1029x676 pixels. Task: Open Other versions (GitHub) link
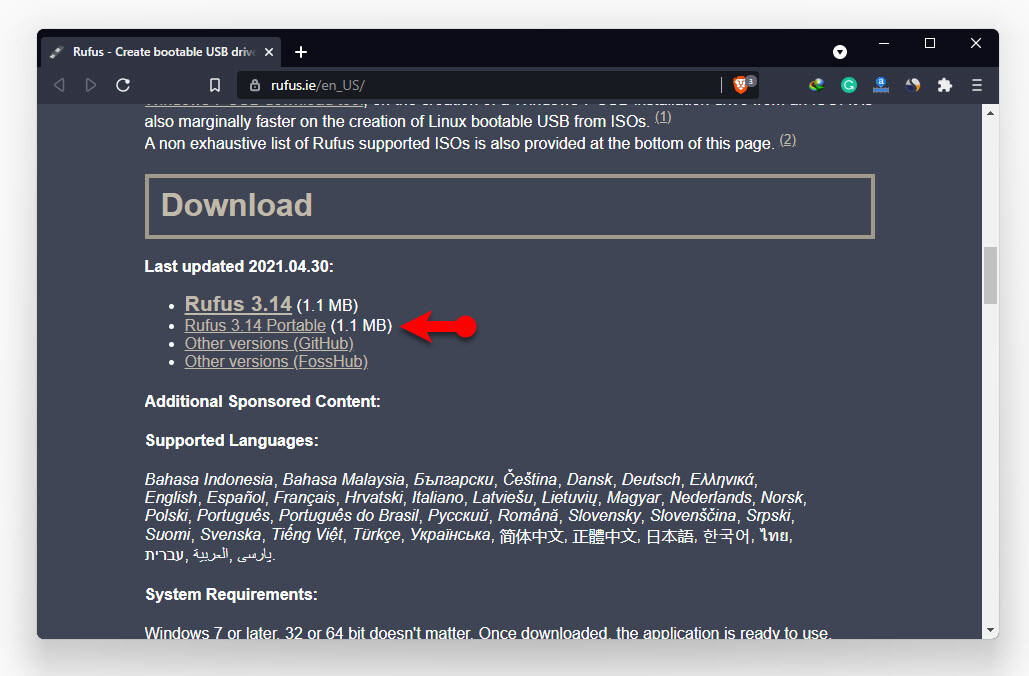click(269, 343)
